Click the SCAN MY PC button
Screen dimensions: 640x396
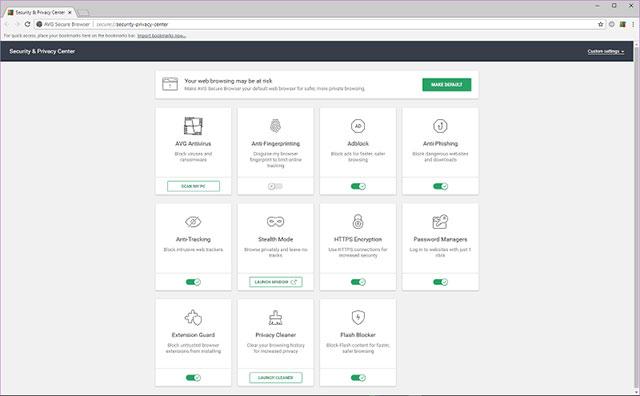[193, 186]
